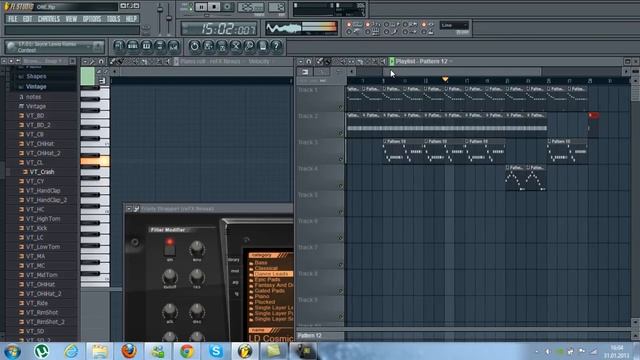Screen dimensions: 640x360
Task: Open Firefox from the taskbar
Action: [129, 351]
